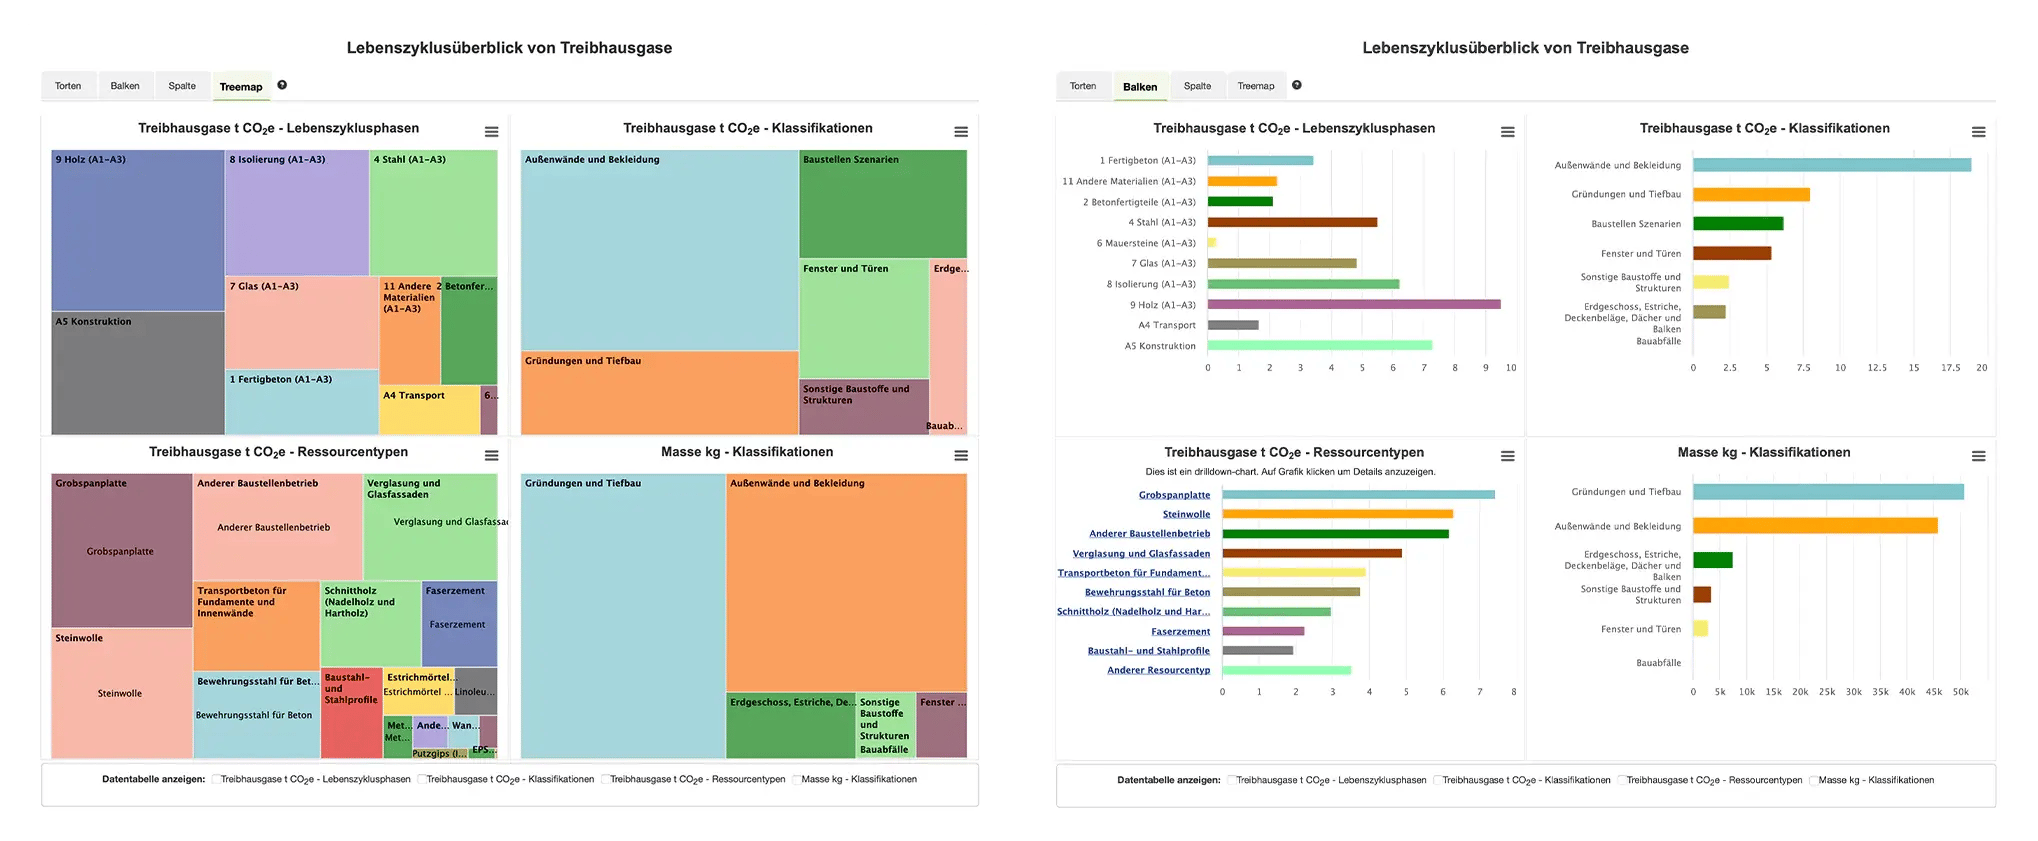Open Faserzement drilldown link in bar chart

[x=1180, y=631]
